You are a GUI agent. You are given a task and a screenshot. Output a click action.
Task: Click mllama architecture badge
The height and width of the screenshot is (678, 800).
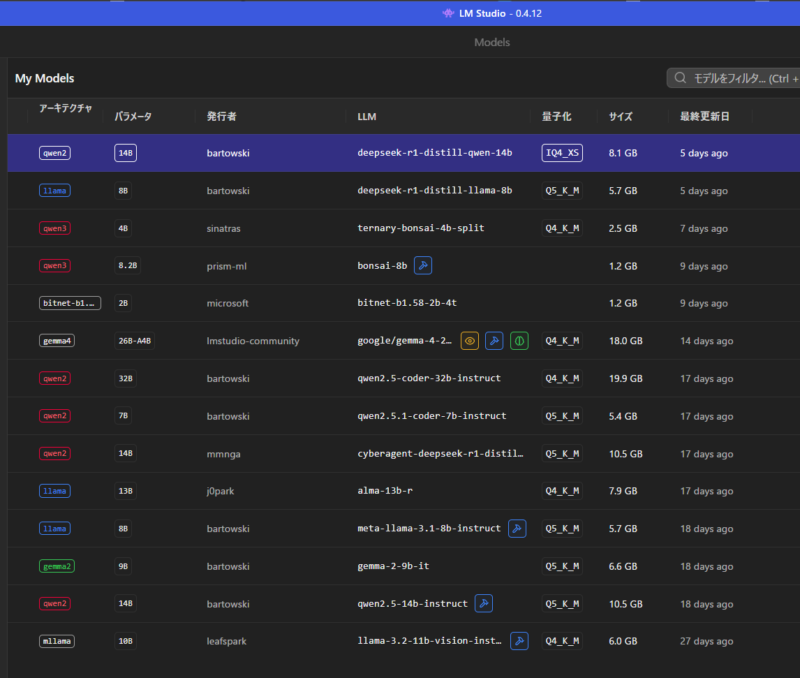(57, 641)
